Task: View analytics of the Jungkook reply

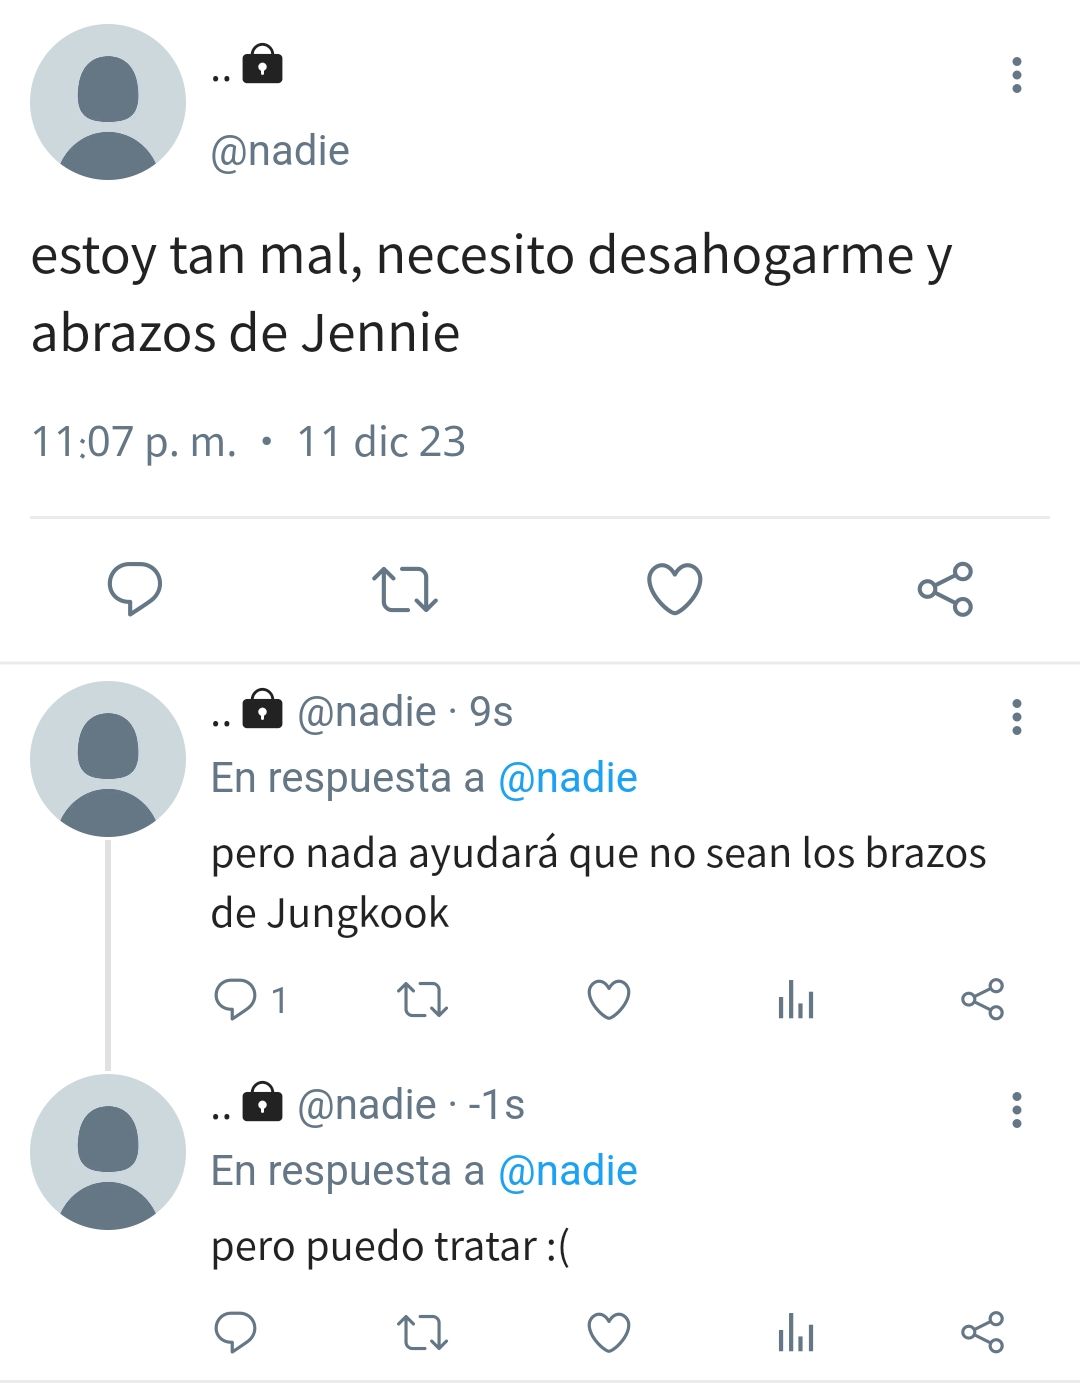Action: pos(796,999)
